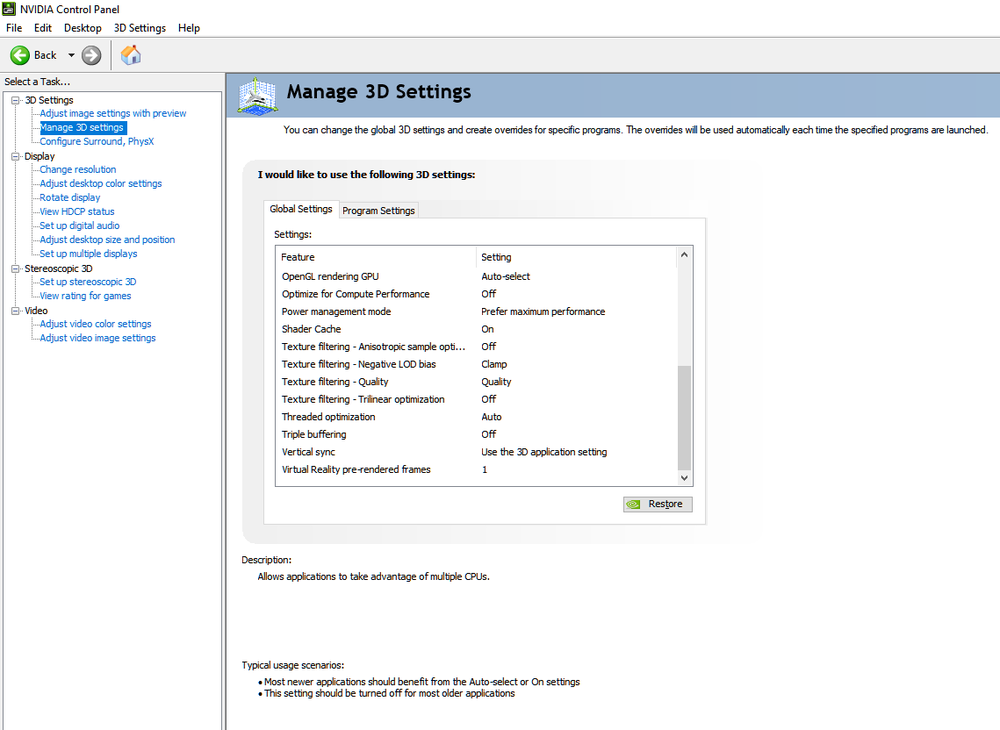Switch to the Global Settings tab

pyautogui.click(x=301, y=209)
